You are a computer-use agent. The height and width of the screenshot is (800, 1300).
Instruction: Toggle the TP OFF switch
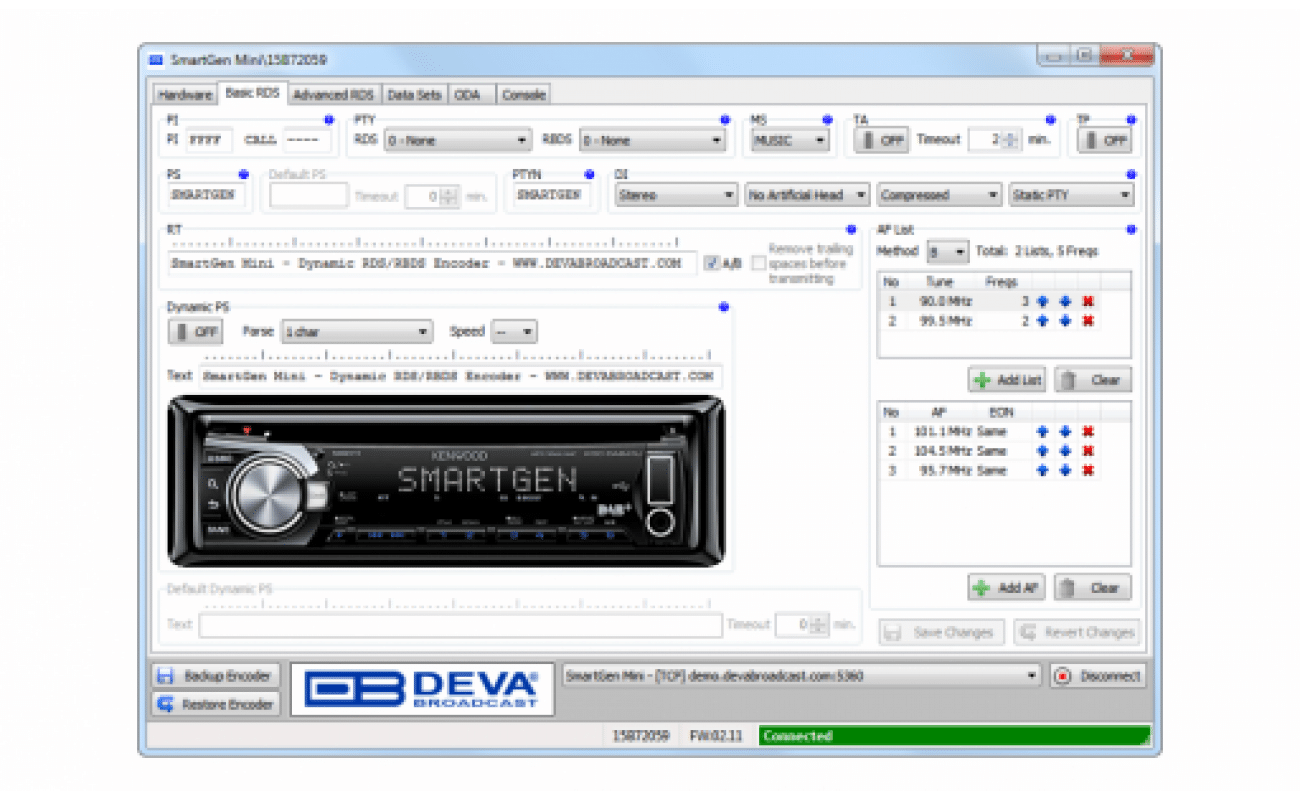[x=1104, y=141]
